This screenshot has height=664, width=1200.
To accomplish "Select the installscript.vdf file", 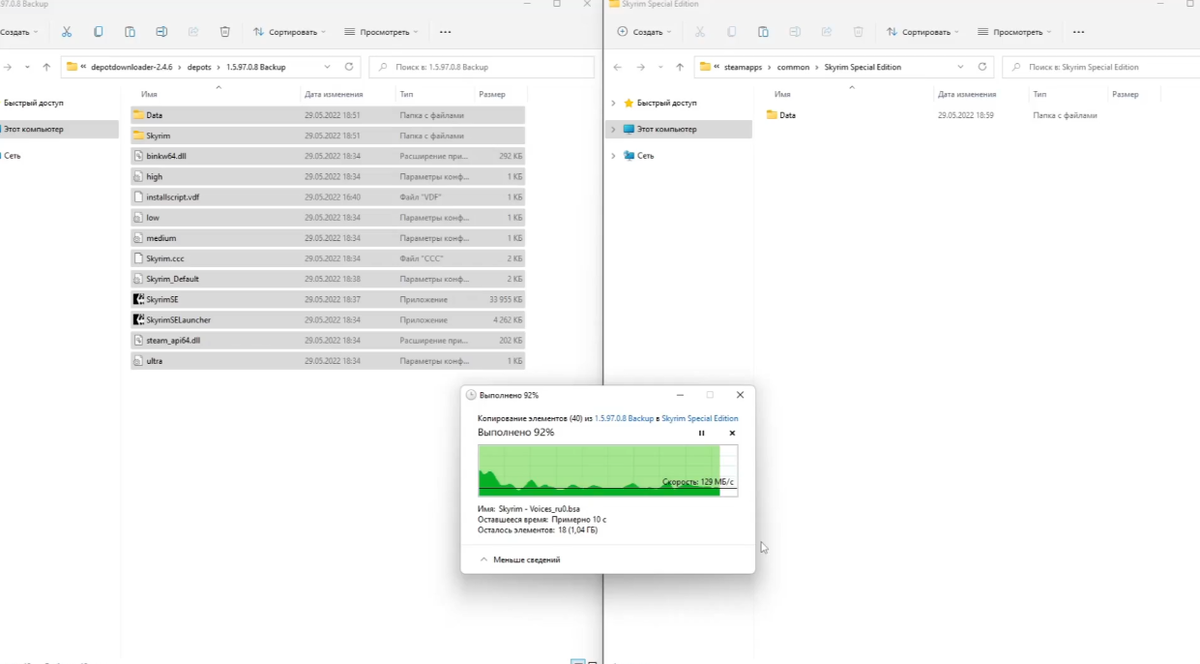I will 327,197.
